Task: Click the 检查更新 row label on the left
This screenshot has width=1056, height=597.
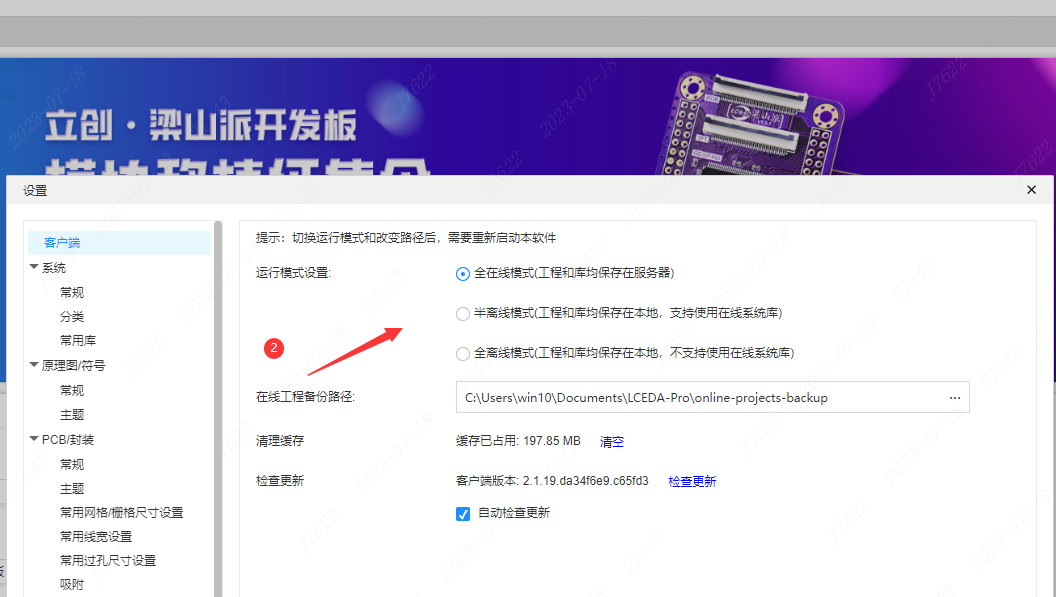Action: tap(280, 480)
